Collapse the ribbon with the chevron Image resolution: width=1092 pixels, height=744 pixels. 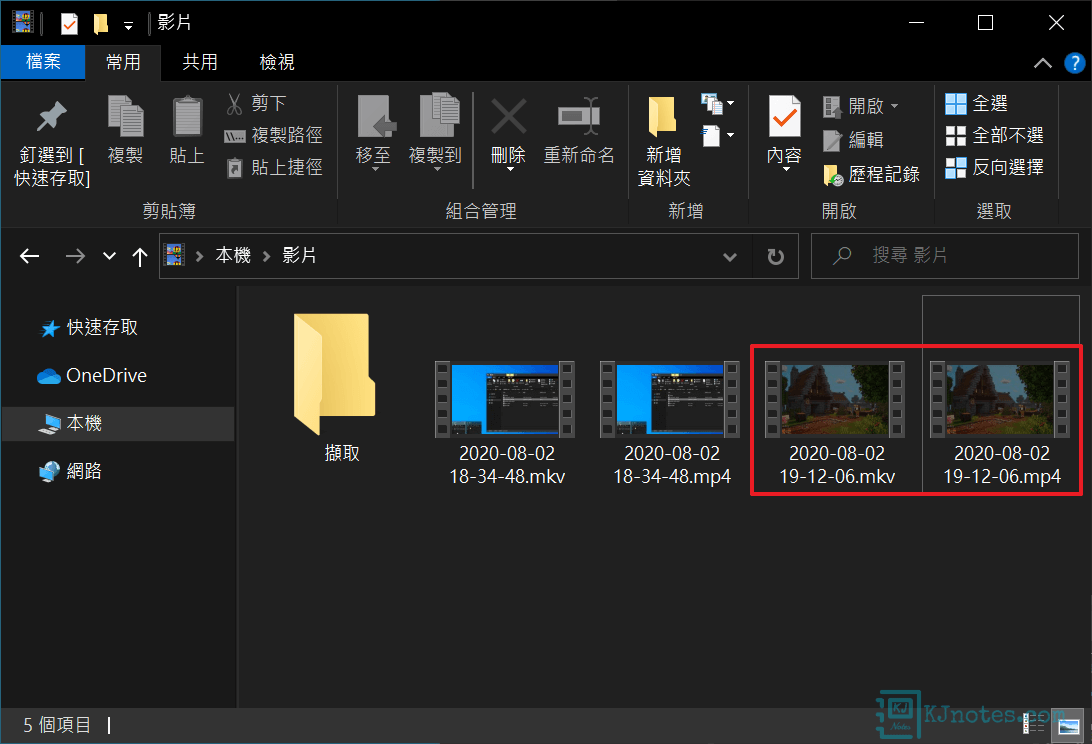(x=1043, y=62)
